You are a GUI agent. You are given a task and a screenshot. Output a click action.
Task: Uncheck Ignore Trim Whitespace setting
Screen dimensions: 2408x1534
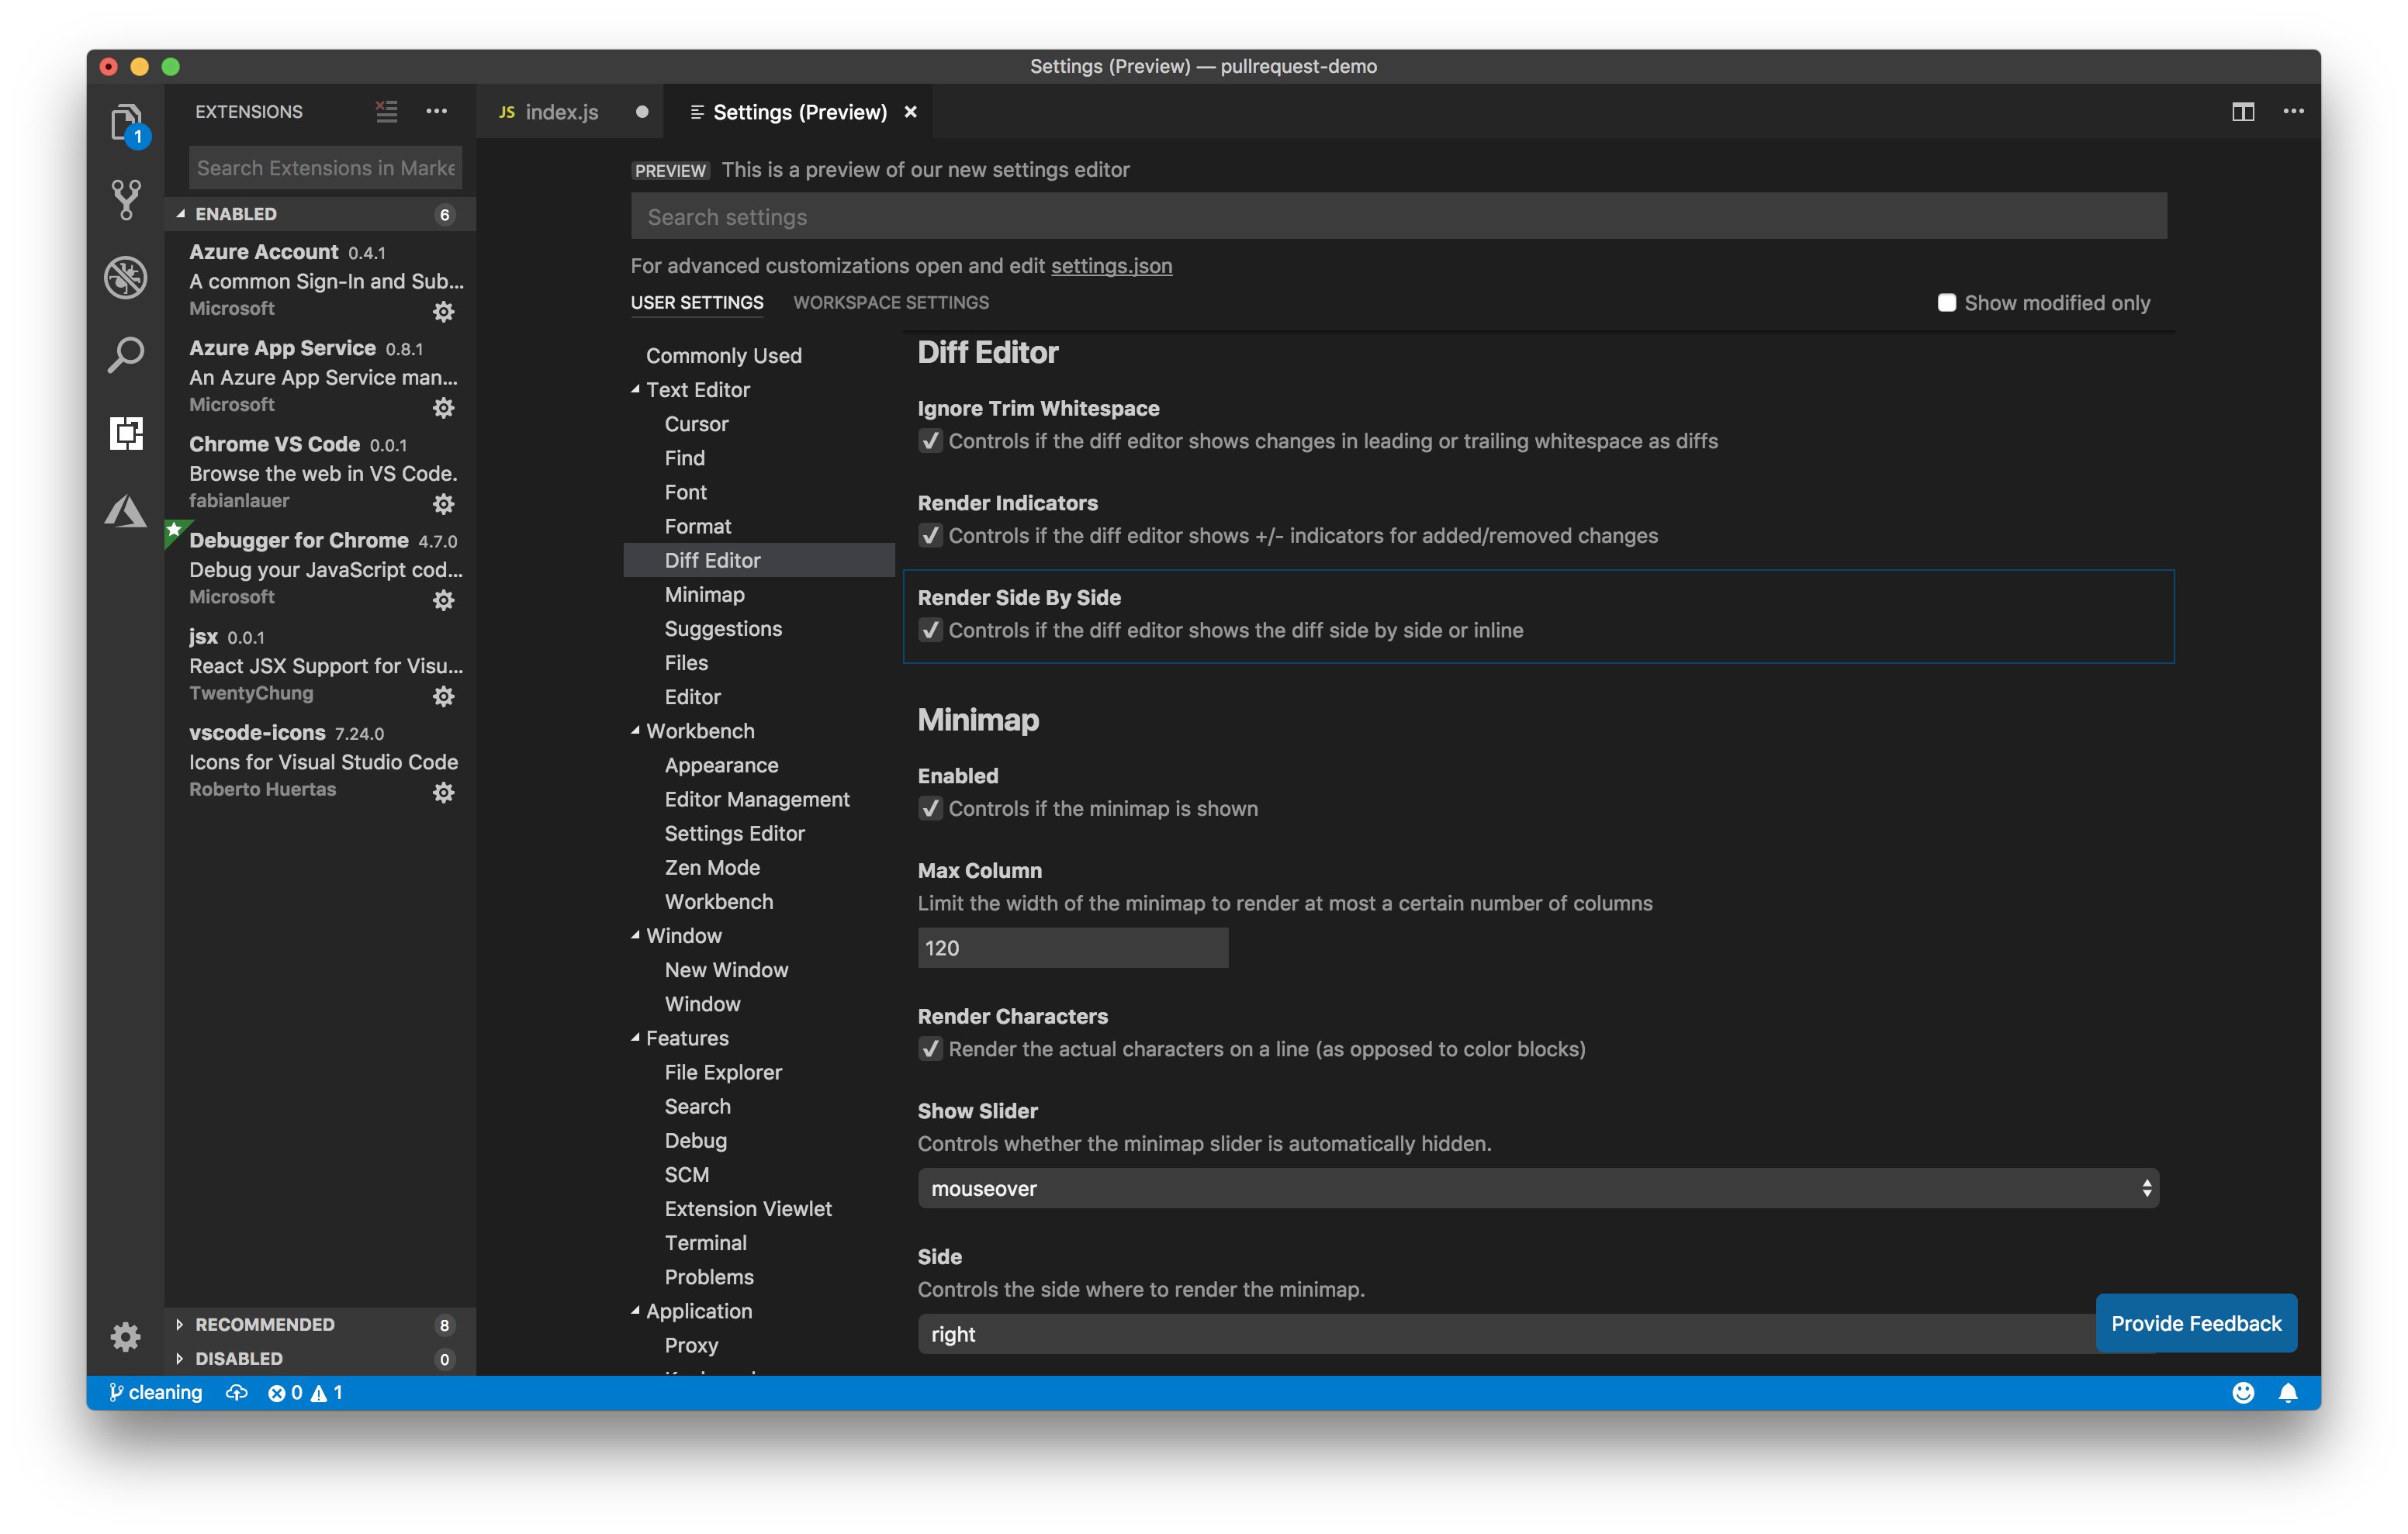click(x=930, y=441)
